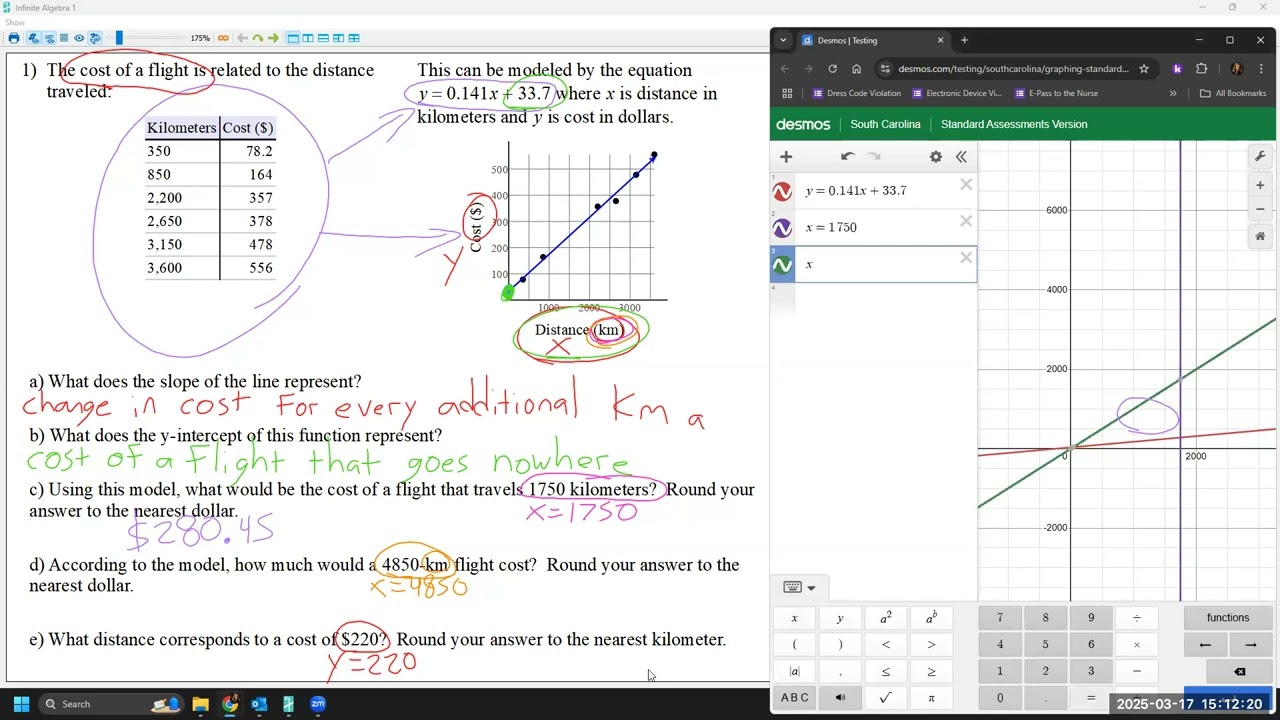Viewport: 1280px width, 720px height.
Task: Go to Chrome home page
Action: [856, 69]
